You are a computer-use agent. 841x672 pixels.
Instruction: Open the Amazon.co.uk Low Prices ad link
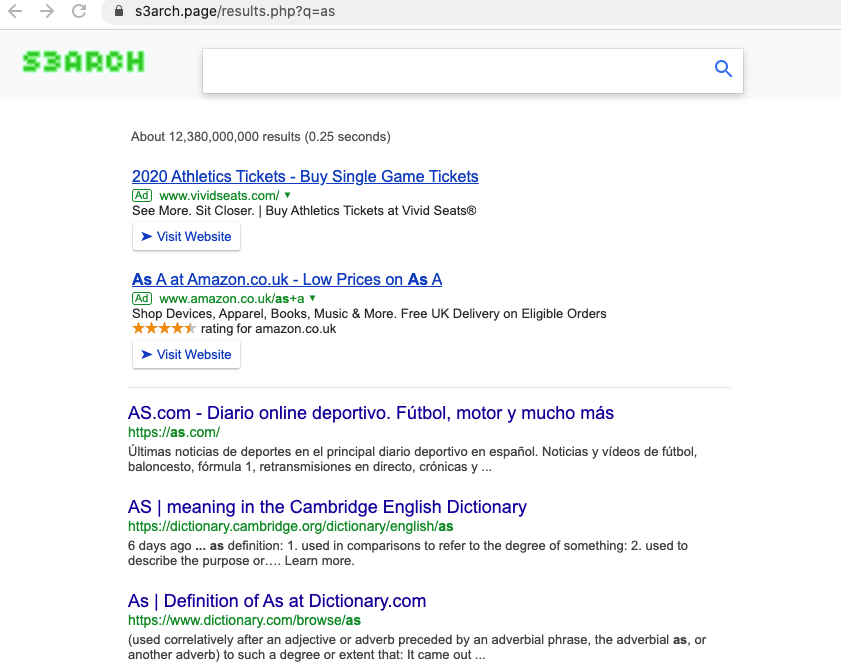(287, 280)
